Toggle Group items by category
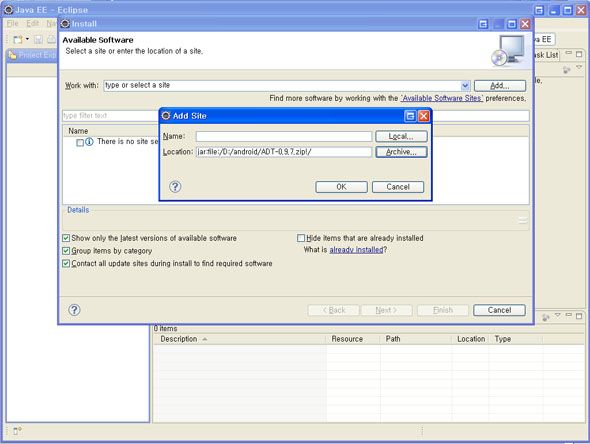Image resolution: width=590 pixels, height=444 pixels. [x=66, y=251]
